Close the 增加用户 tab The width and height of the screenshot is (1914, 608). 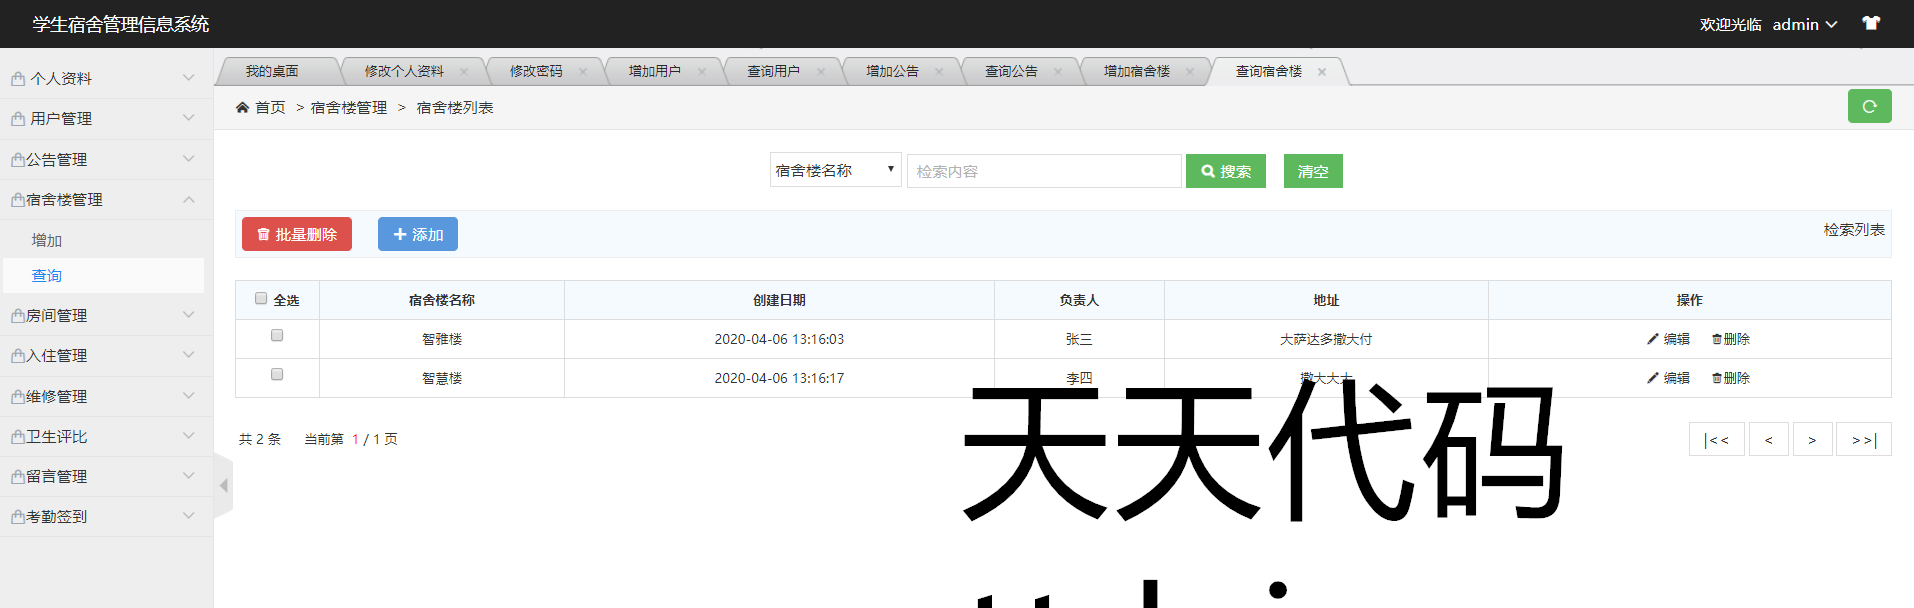[x=702, y=72]
